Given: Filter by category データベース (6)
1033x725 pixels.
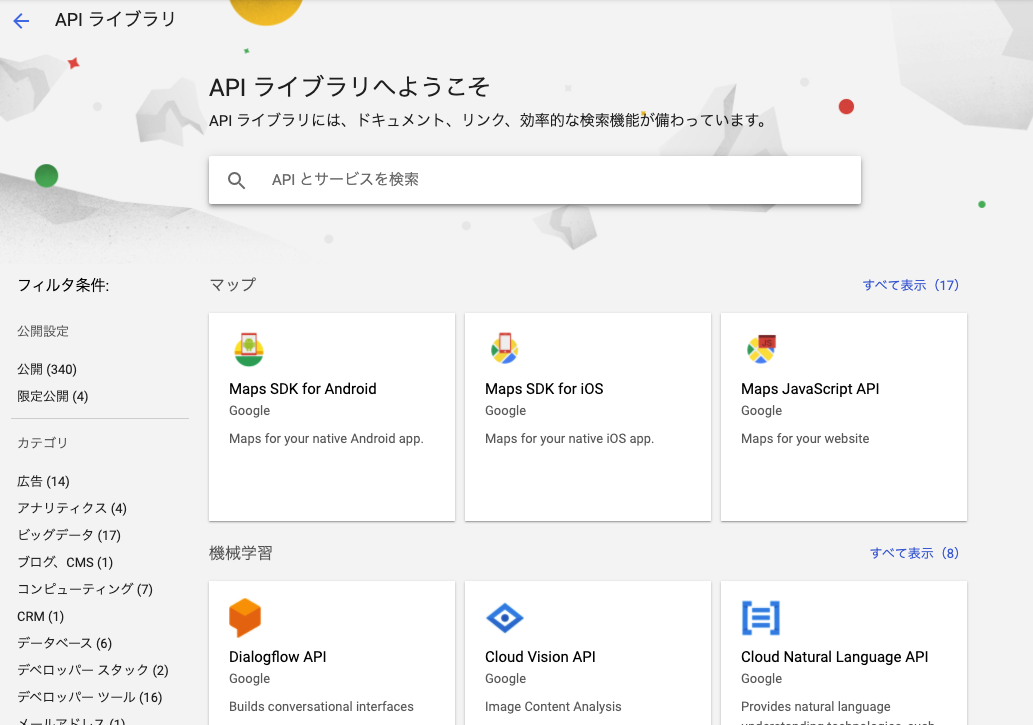Looking at the screenshot, I should pyautogui.click(x=65, y=643).
